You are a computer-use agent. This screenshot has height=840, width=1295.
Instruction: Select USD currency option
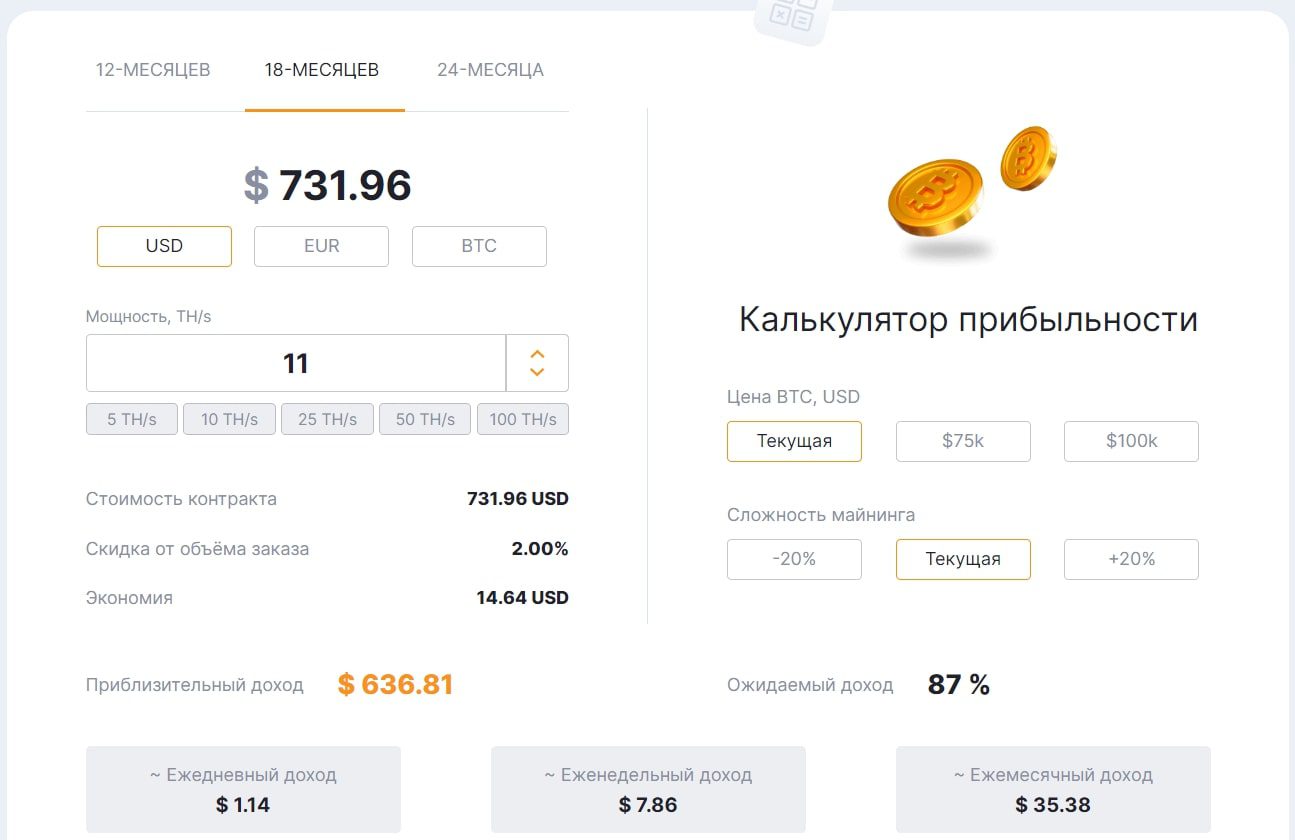click(164, 246)
